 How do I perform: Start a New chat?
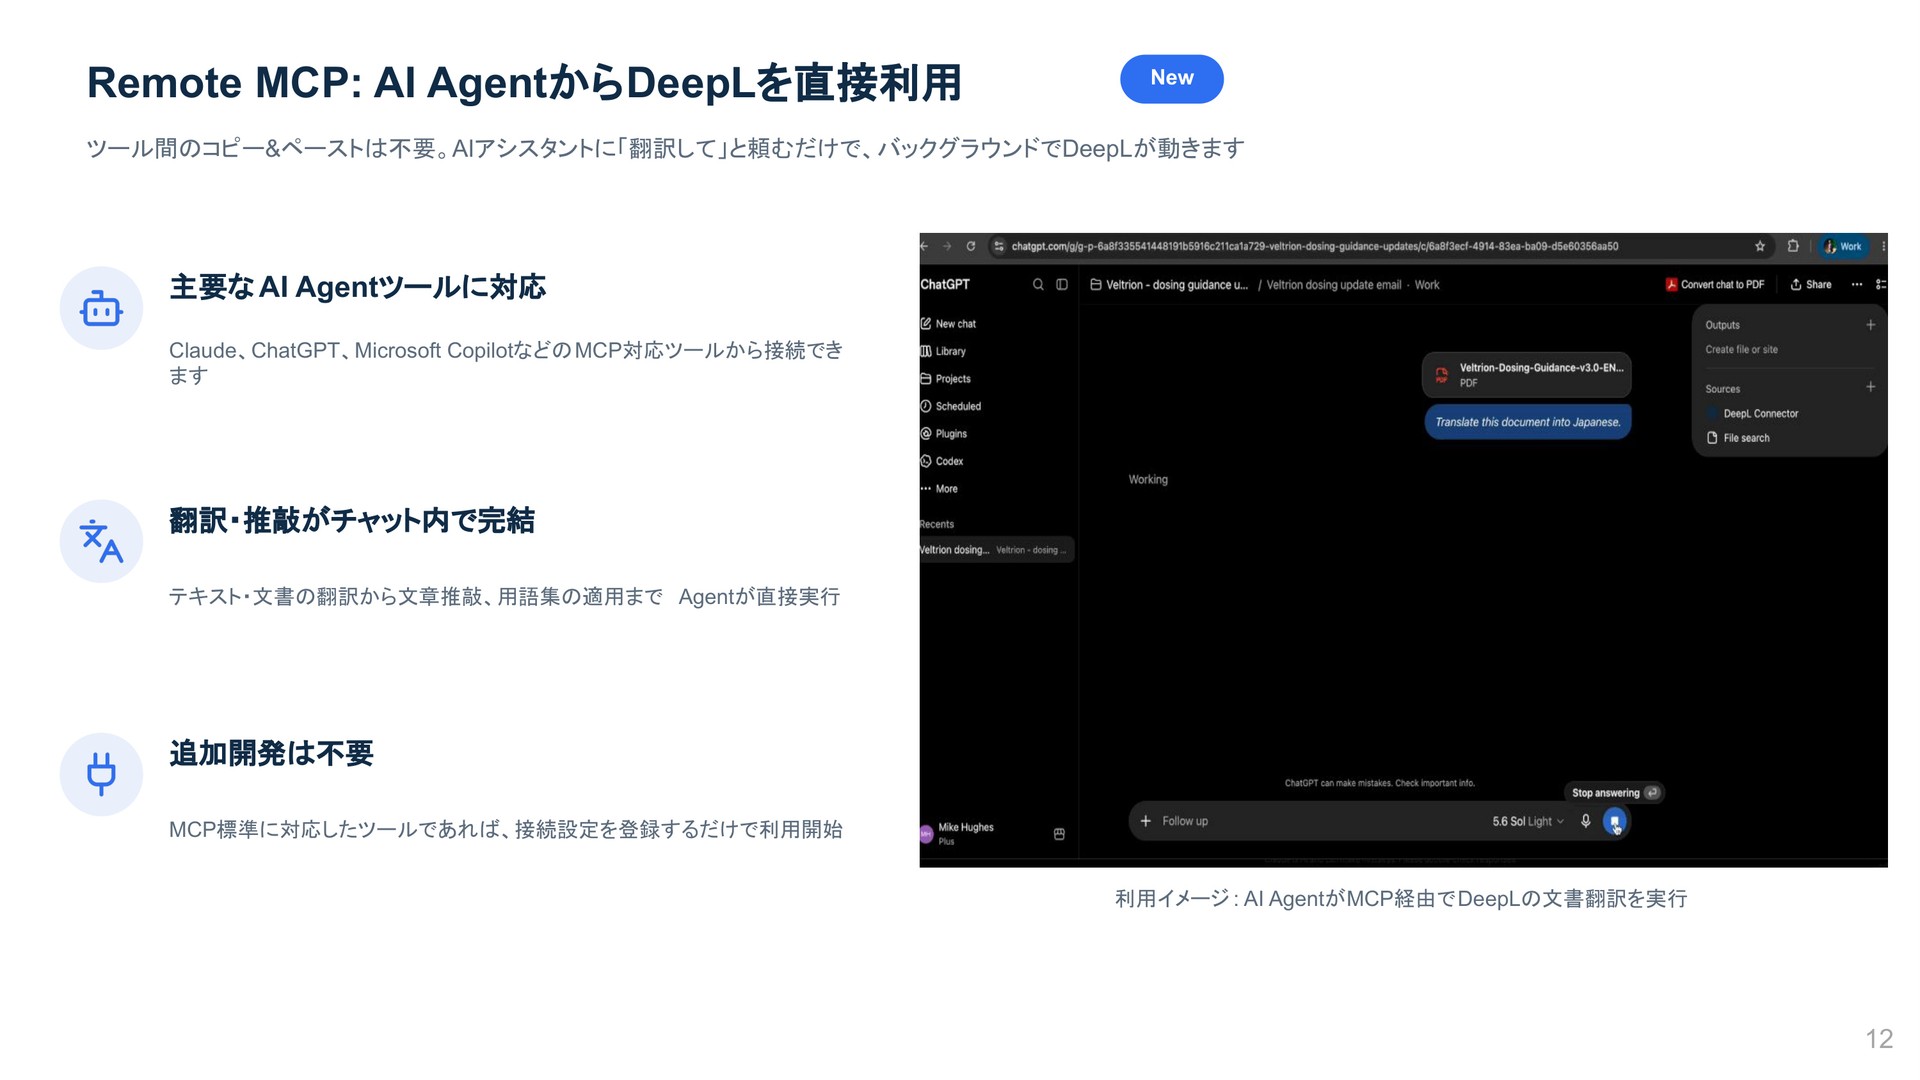(x=948, y=324)
